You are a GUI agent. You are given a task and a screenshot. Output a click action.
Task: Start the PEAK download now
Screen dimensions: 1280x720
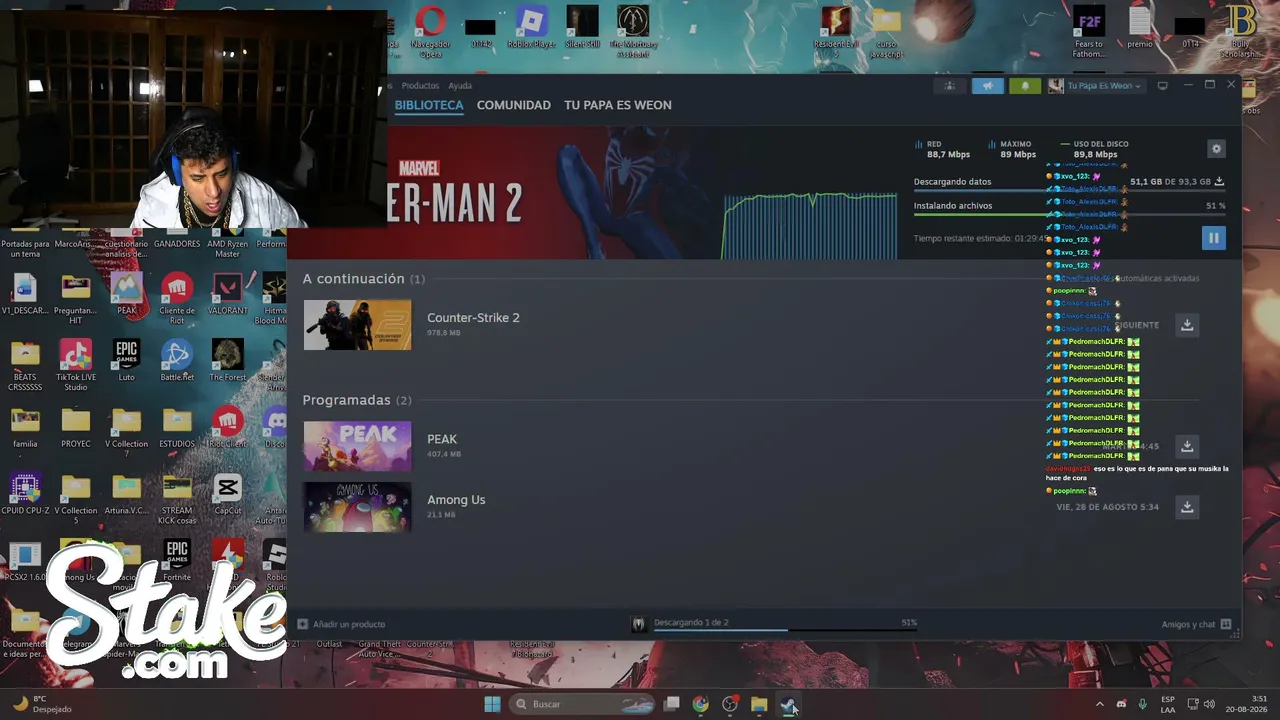1187,446
